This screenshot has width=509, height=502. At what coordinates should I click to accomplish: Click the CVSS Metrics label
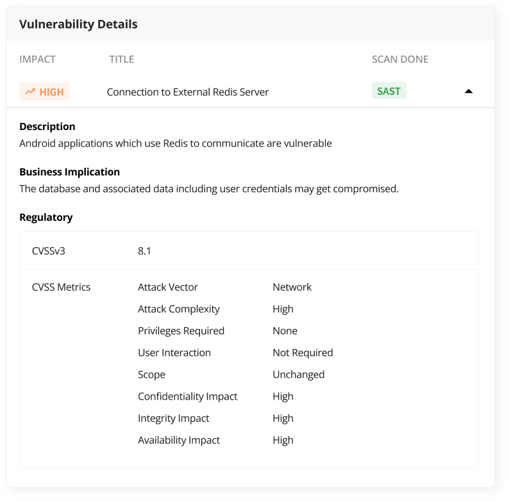click(61, 287)
